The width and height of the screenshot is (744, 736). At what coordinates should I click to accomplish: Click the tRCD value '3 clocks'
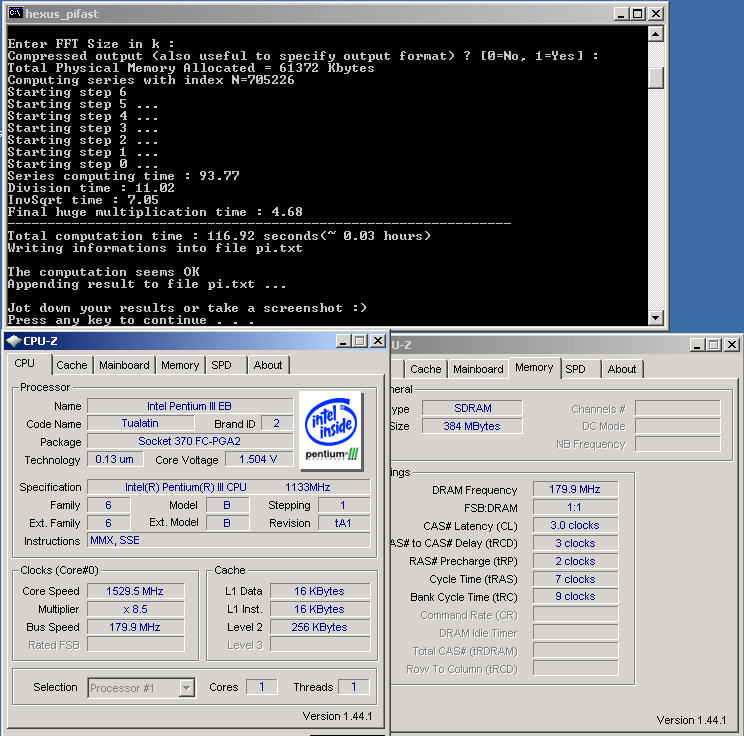(x=576, y=543)
